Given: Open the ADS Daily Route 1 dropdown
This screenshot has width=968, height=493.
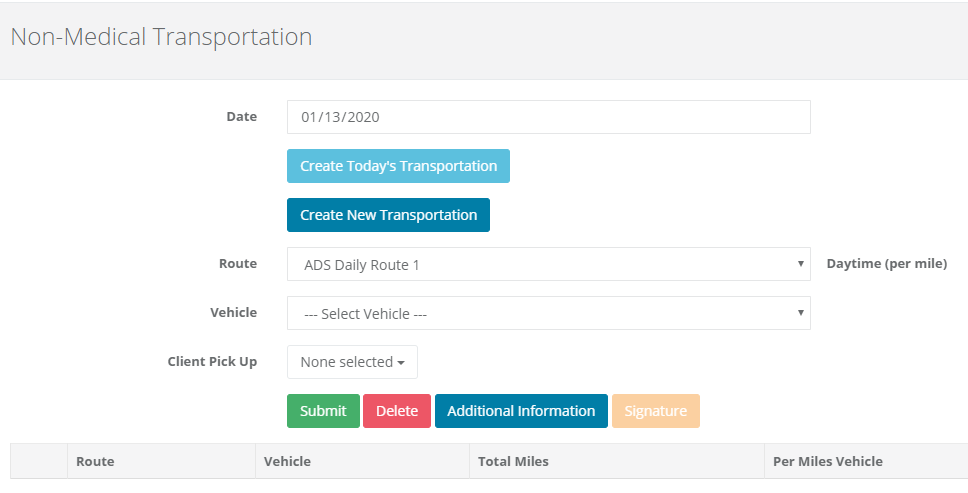Looking at the screenshot, I should [x=548, y=264].
